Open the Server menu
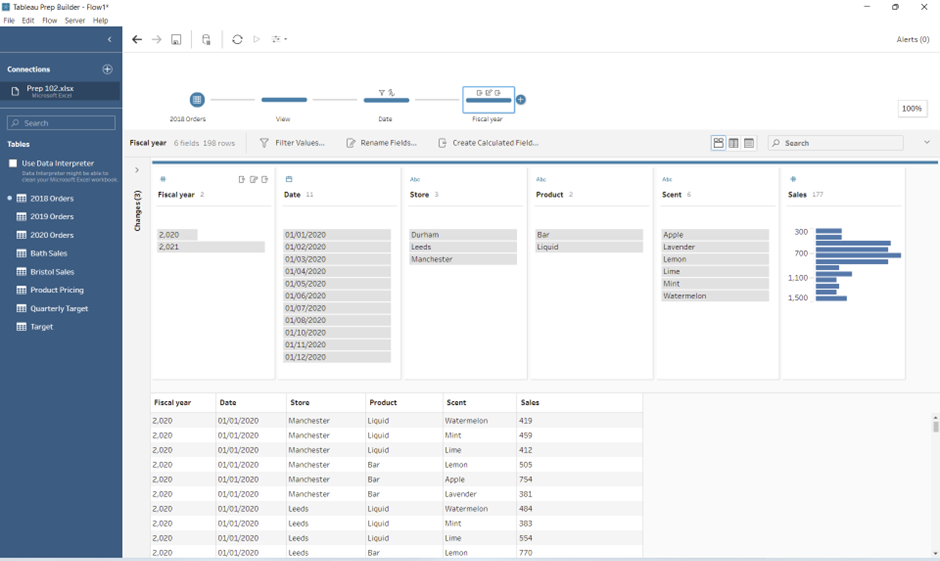Screen dimensions: 940x561 pos(75,20)
